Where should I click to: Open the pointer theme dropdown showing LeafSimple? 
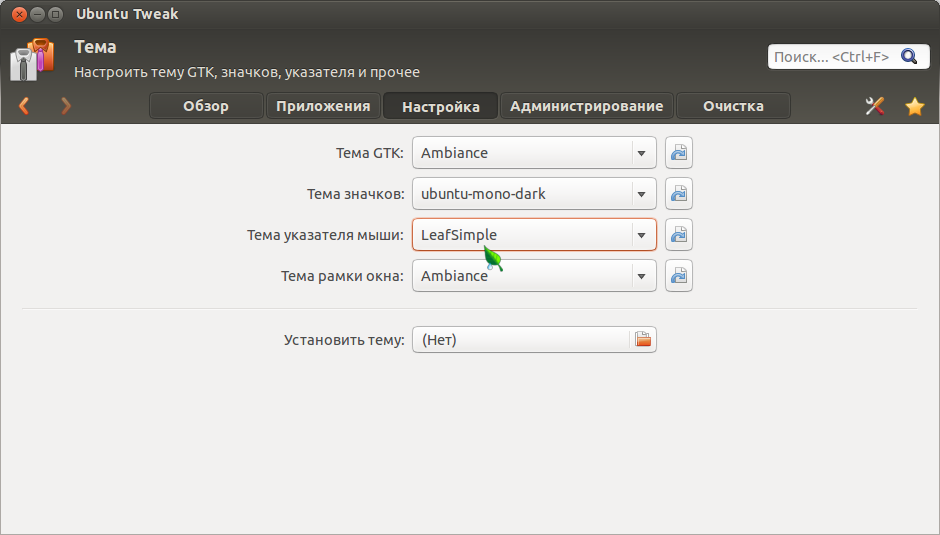point(534,235)
